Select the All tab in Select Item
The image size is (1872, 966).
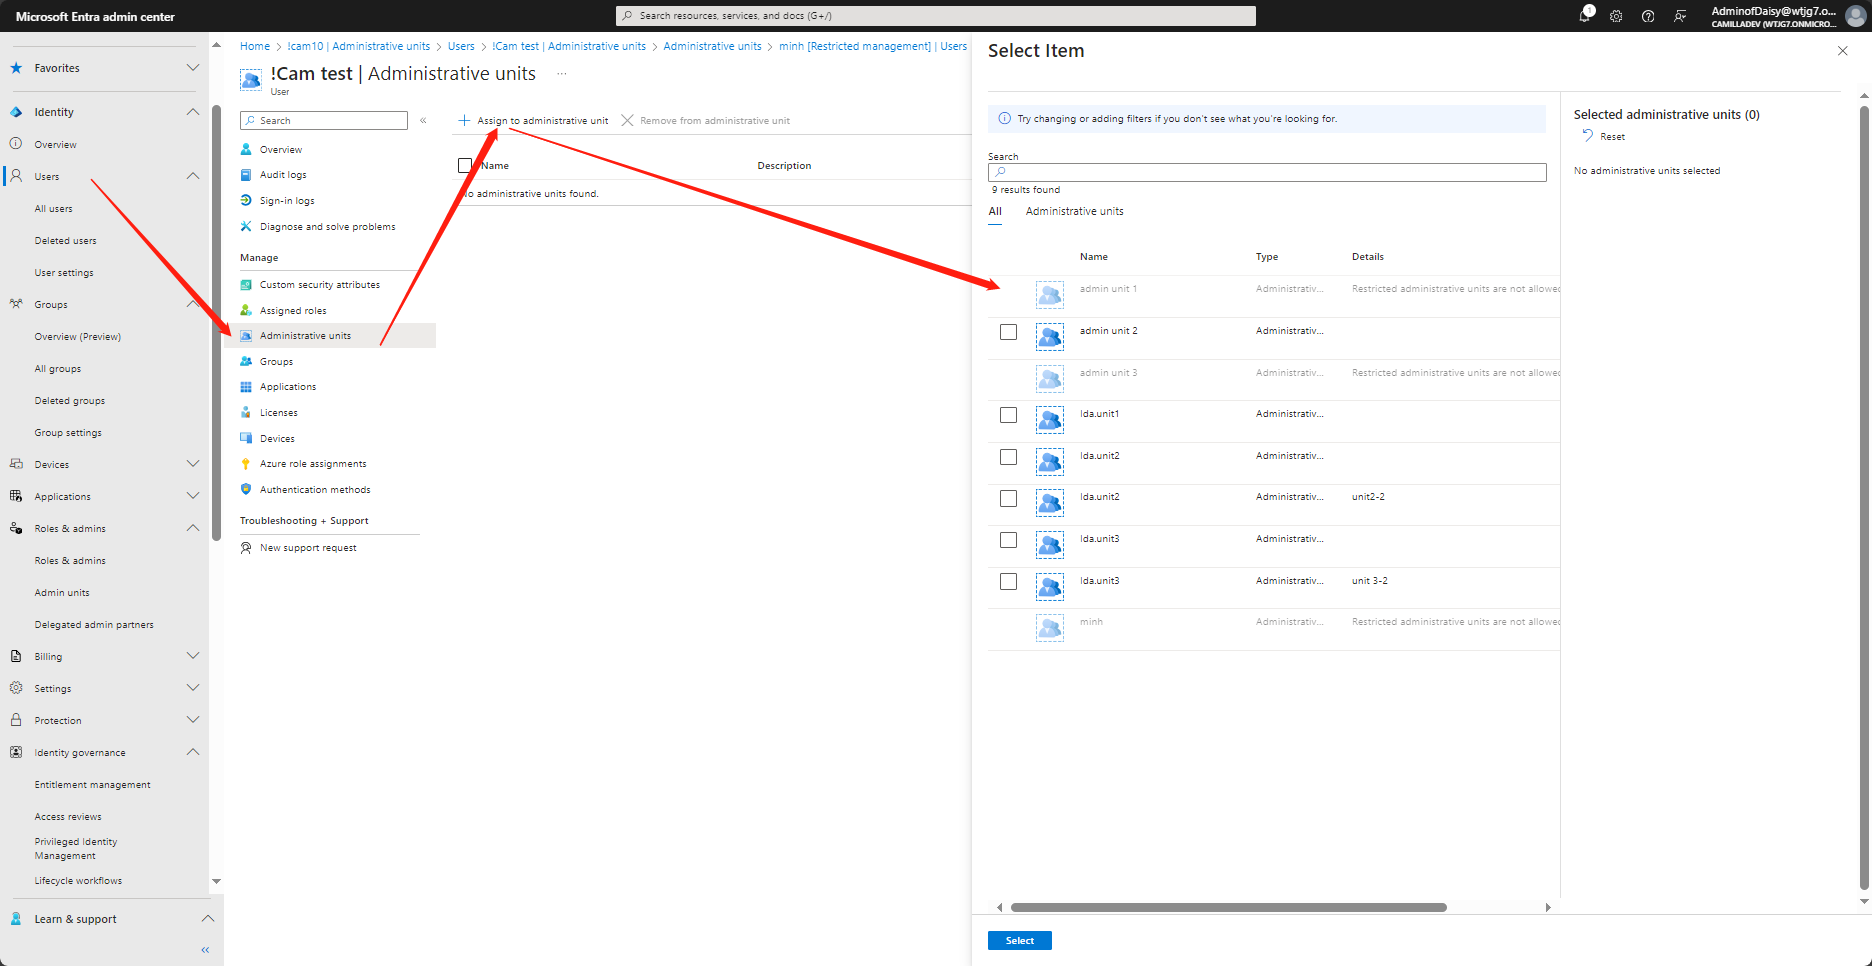click(995, 211)
